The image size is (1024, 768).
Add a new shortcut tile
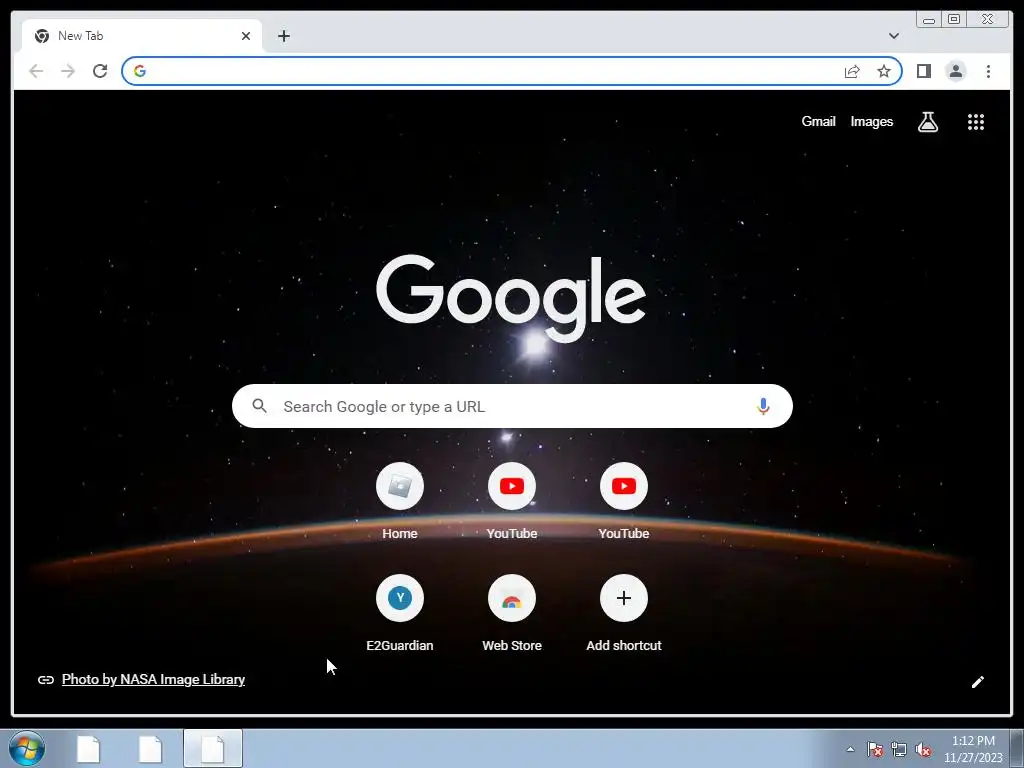point(624,613)
